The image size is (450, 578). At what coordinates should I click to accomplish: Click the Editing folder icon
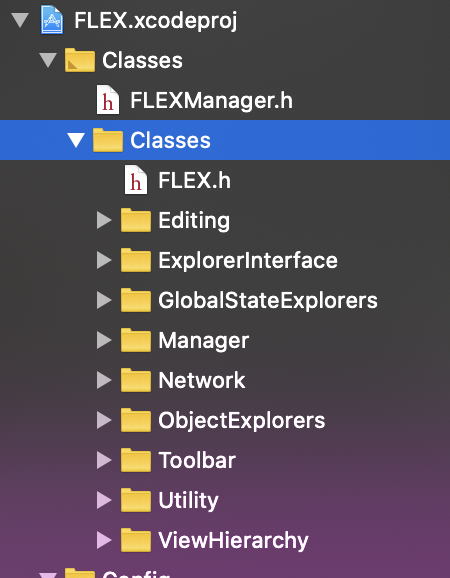coord(136,220)
